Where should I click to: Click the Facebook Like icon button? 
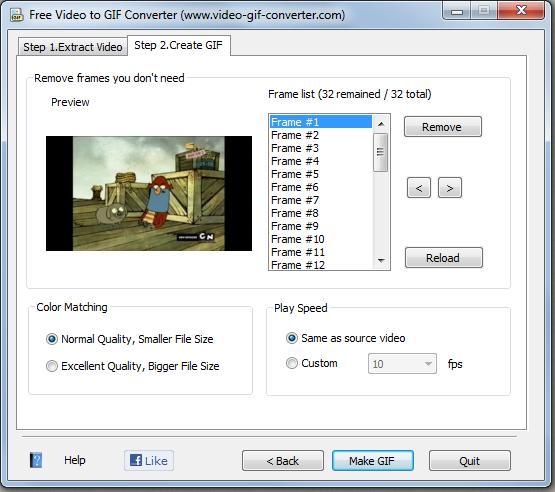tap(149, 460)
